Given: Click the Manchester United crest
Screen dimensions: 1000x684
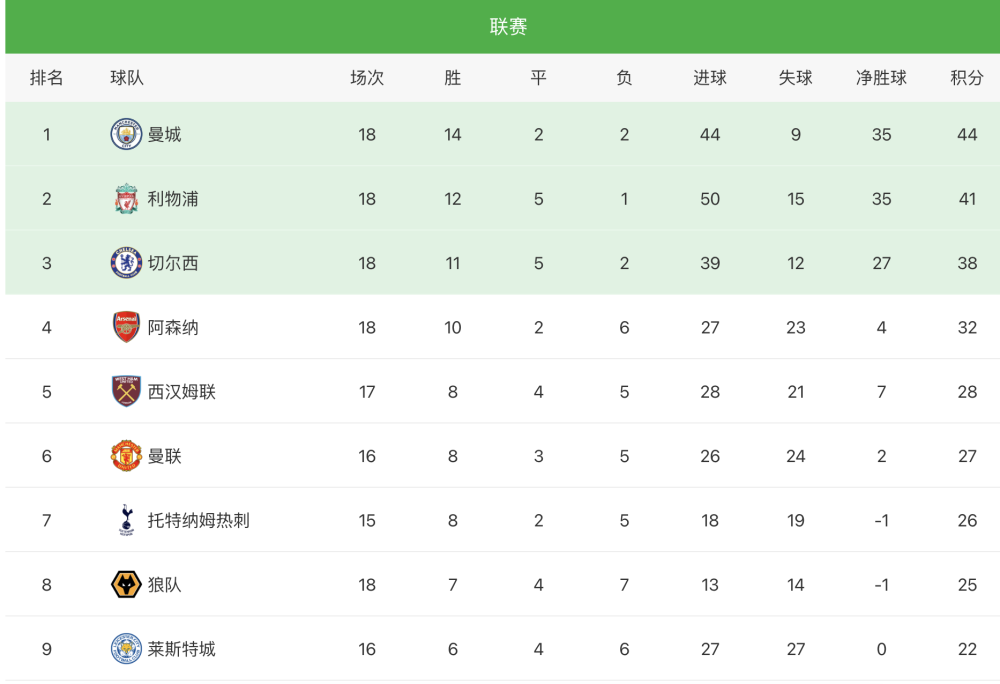Looking at the screenshot, I should 126,456.
